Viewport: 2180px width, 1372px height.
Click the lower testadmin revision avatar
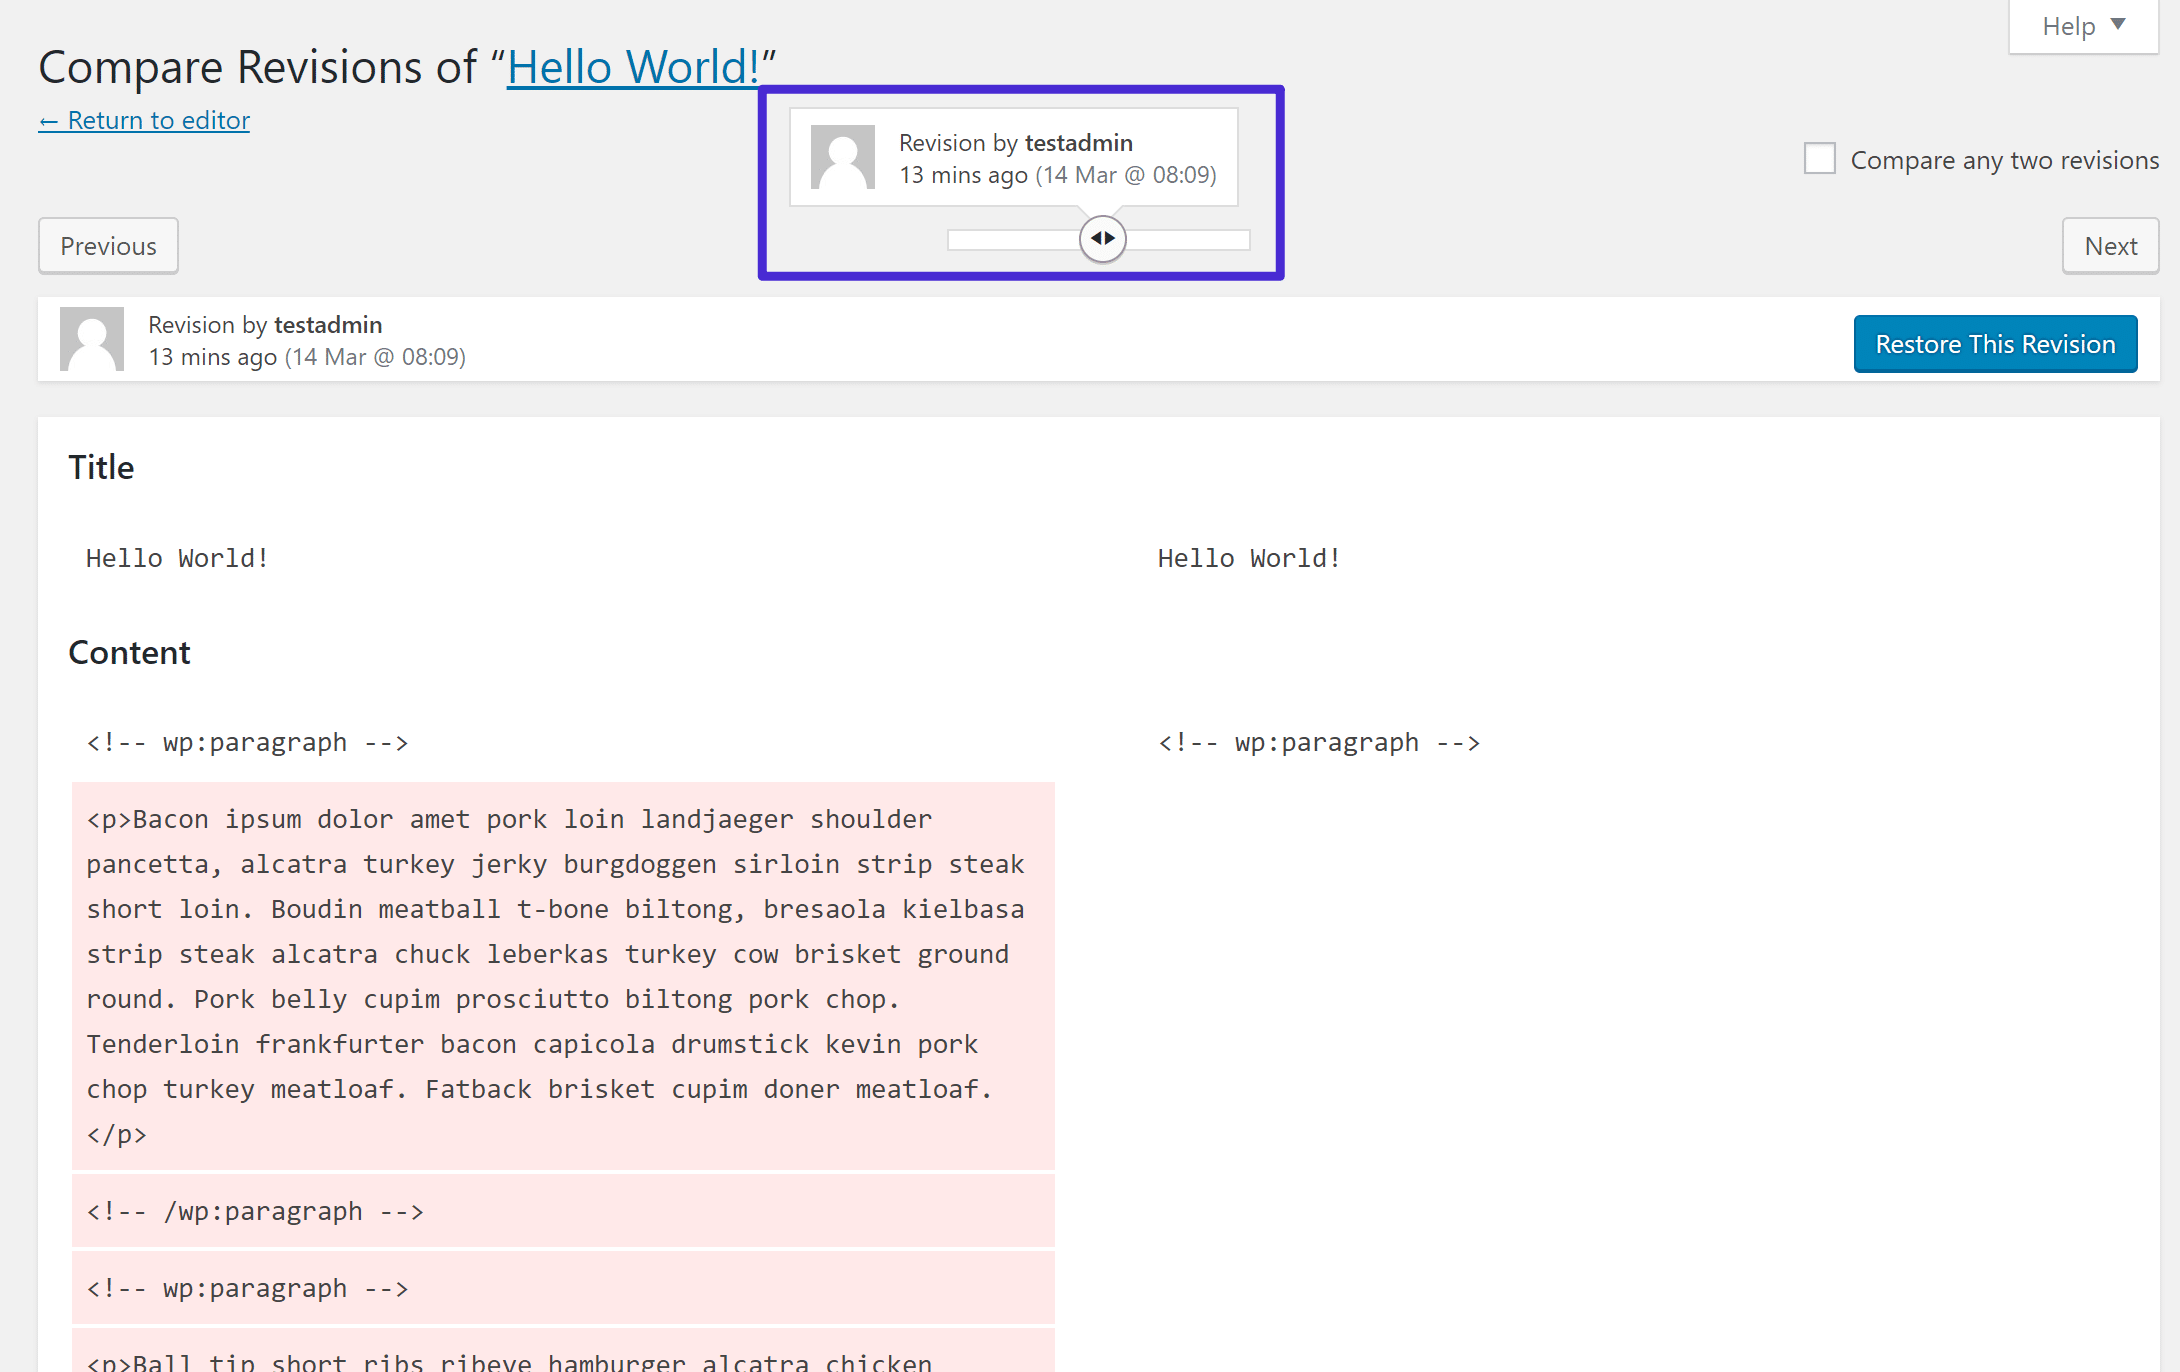[92, 338]
